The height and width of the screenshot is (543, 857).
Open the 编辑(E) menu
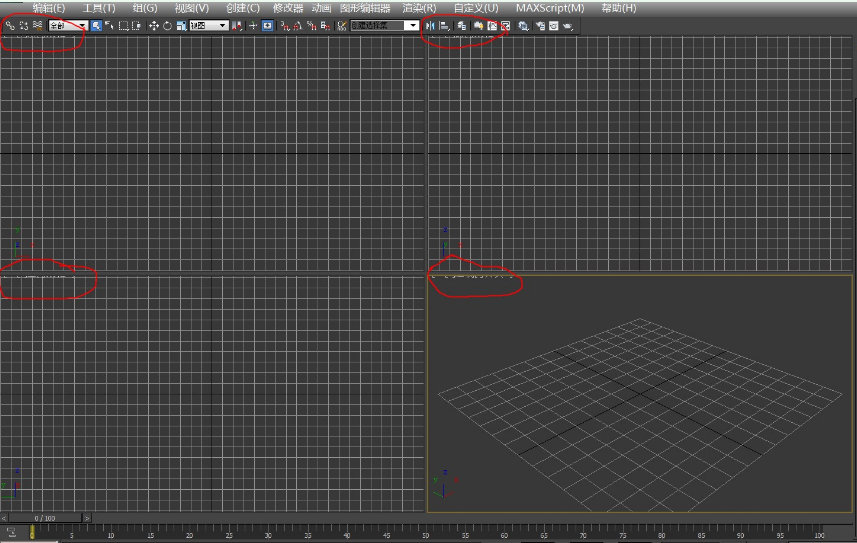coord(49,8)
